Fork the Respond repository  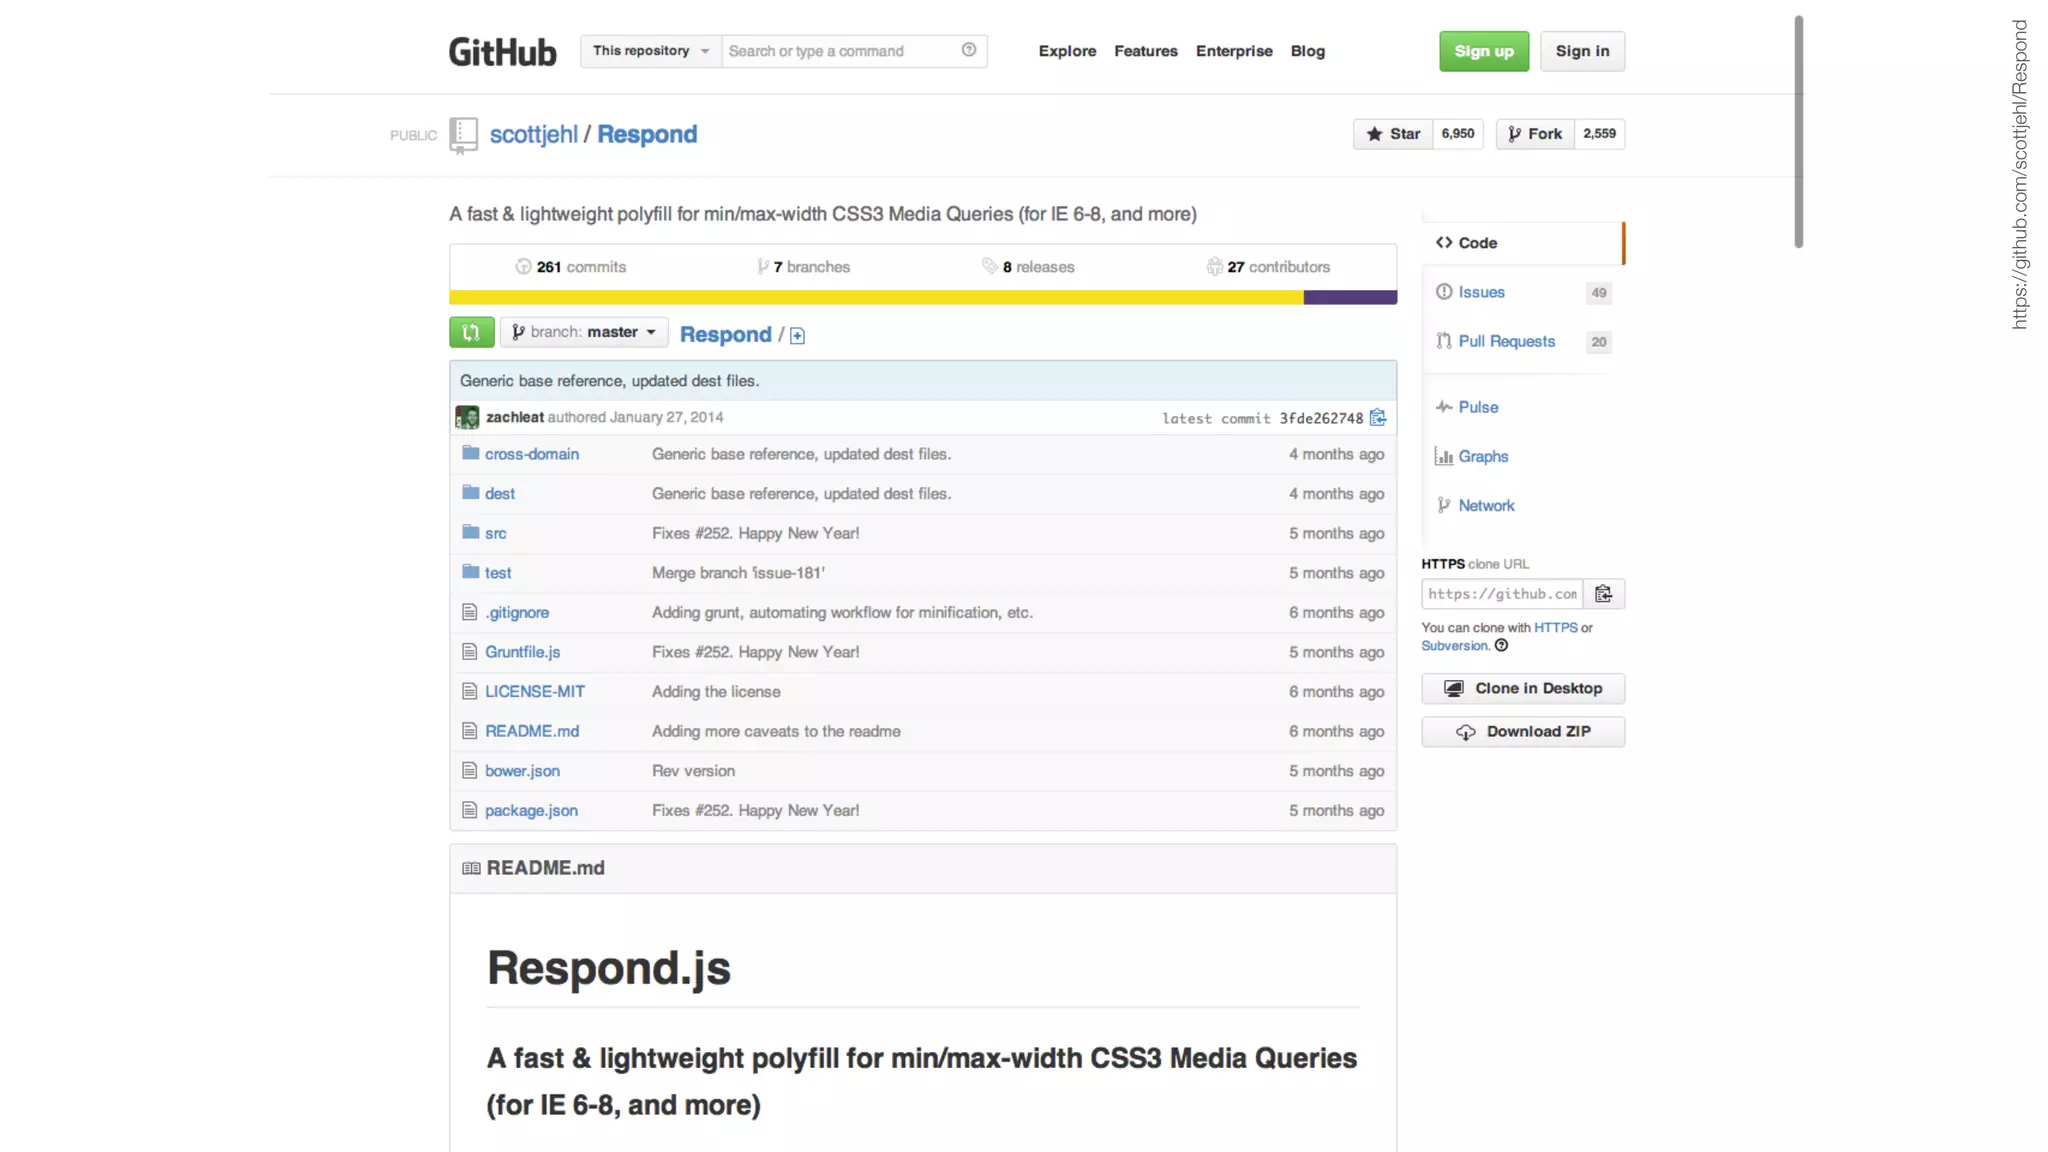[1535, 134]
